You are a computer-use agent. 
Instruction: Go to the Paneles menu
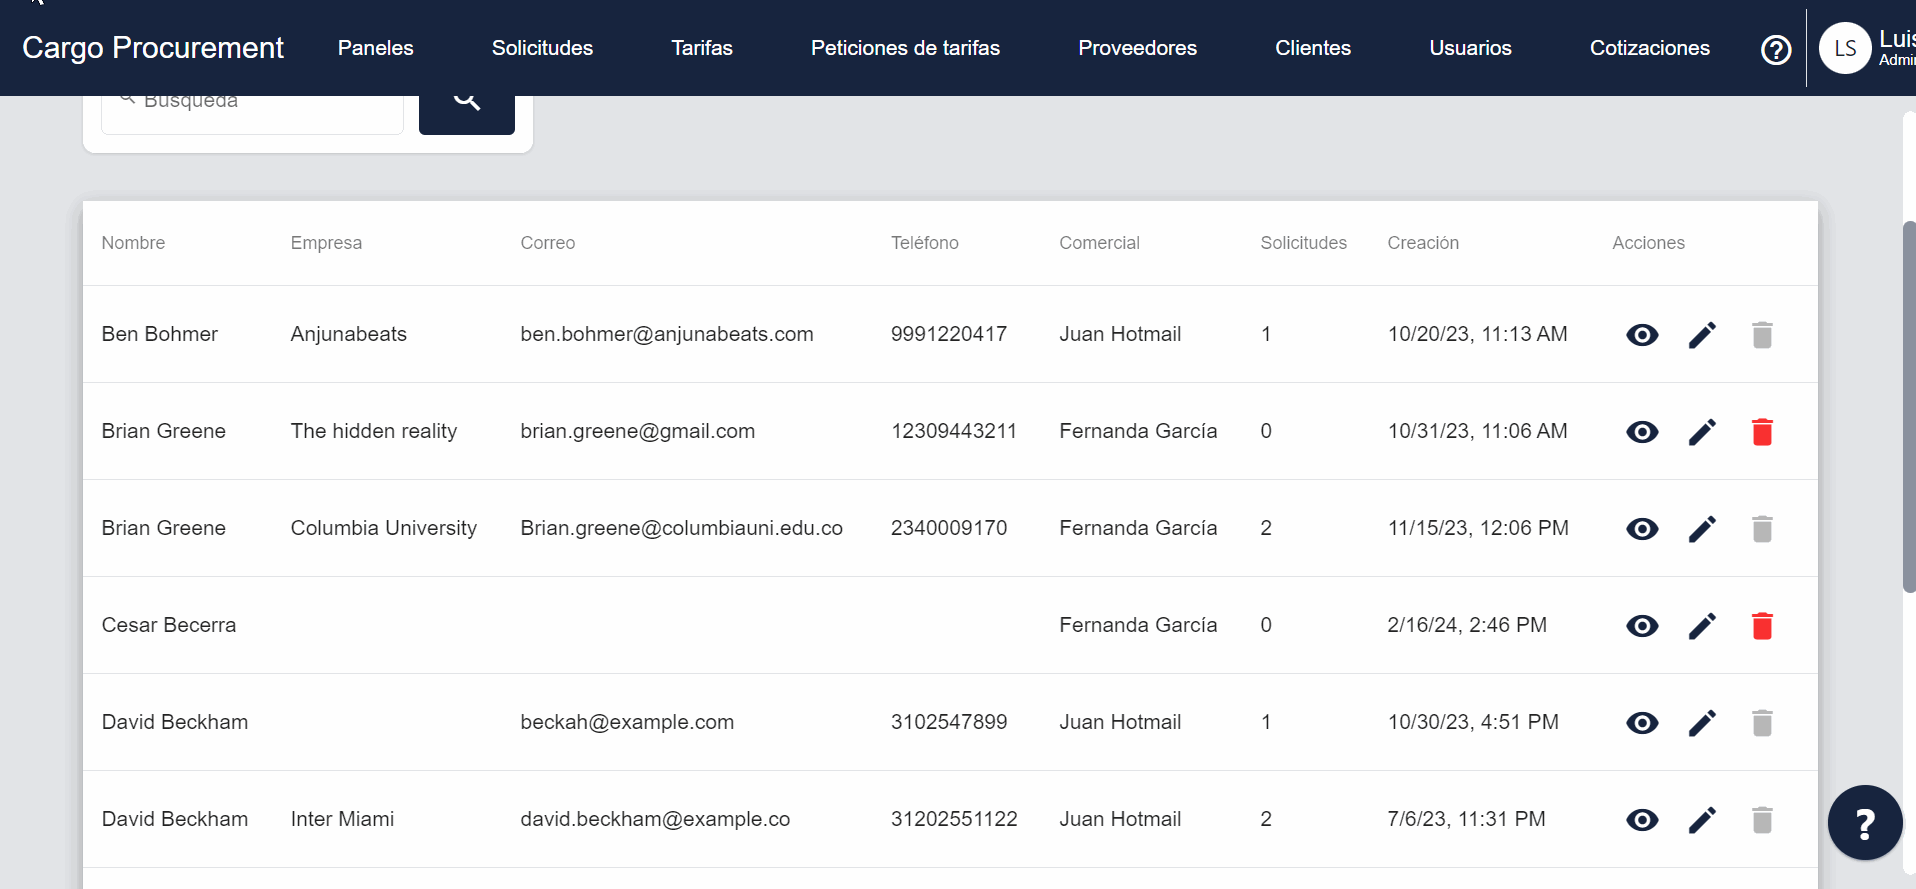point(375,48)
